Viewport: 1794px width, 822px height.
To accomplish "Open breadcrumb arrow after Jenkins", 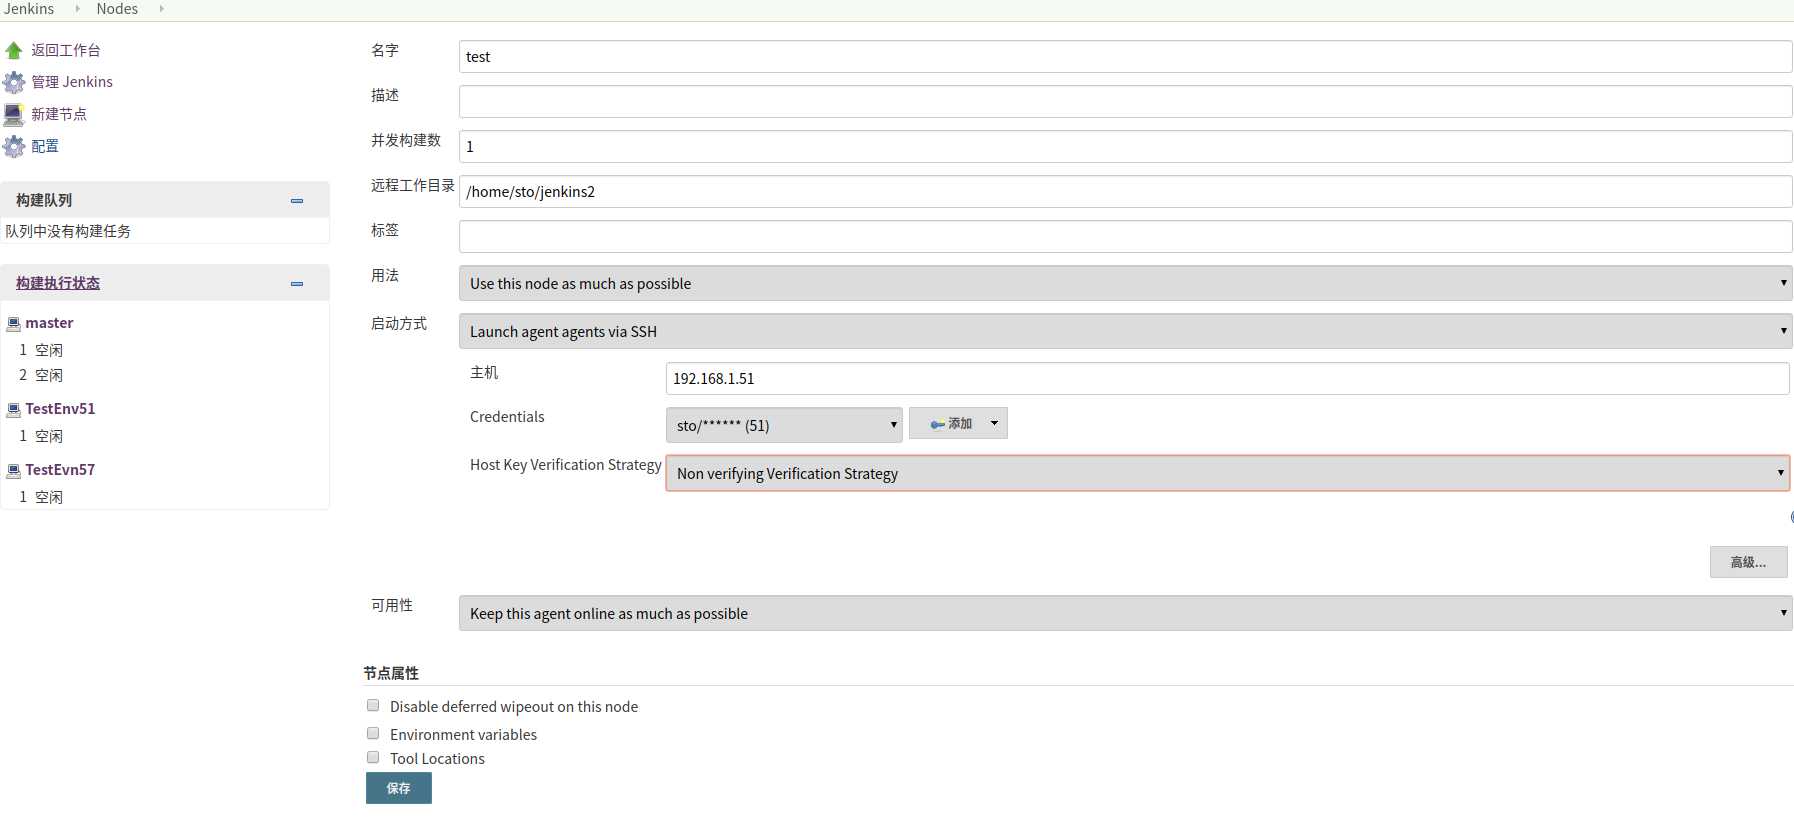I will pos(77,9).
